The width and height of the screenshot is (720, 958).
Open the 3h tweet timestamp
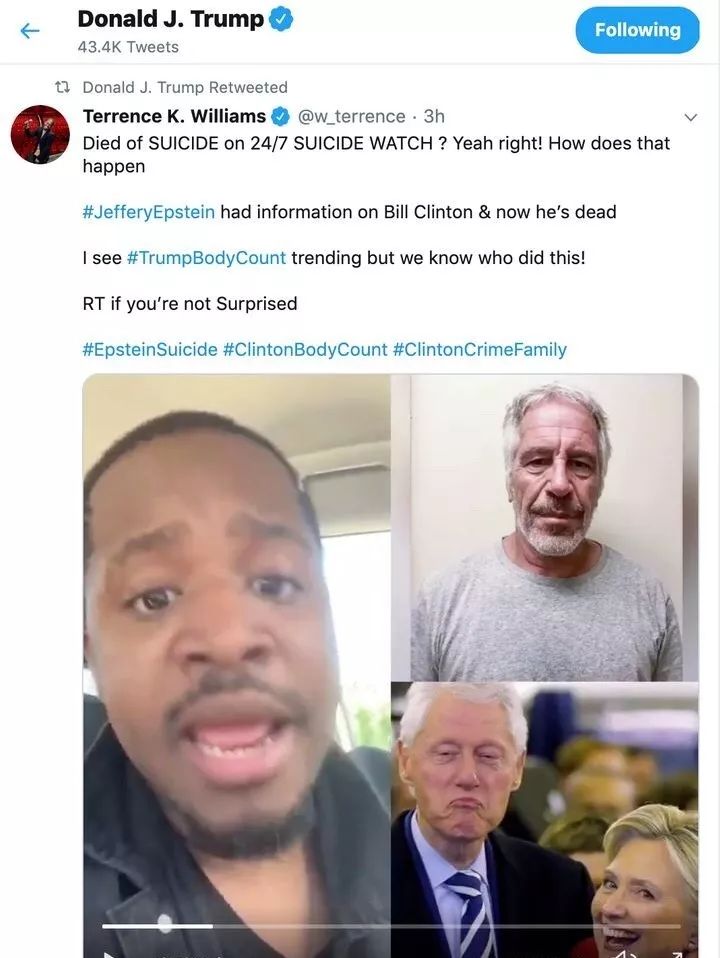click(x=434, y=116)
